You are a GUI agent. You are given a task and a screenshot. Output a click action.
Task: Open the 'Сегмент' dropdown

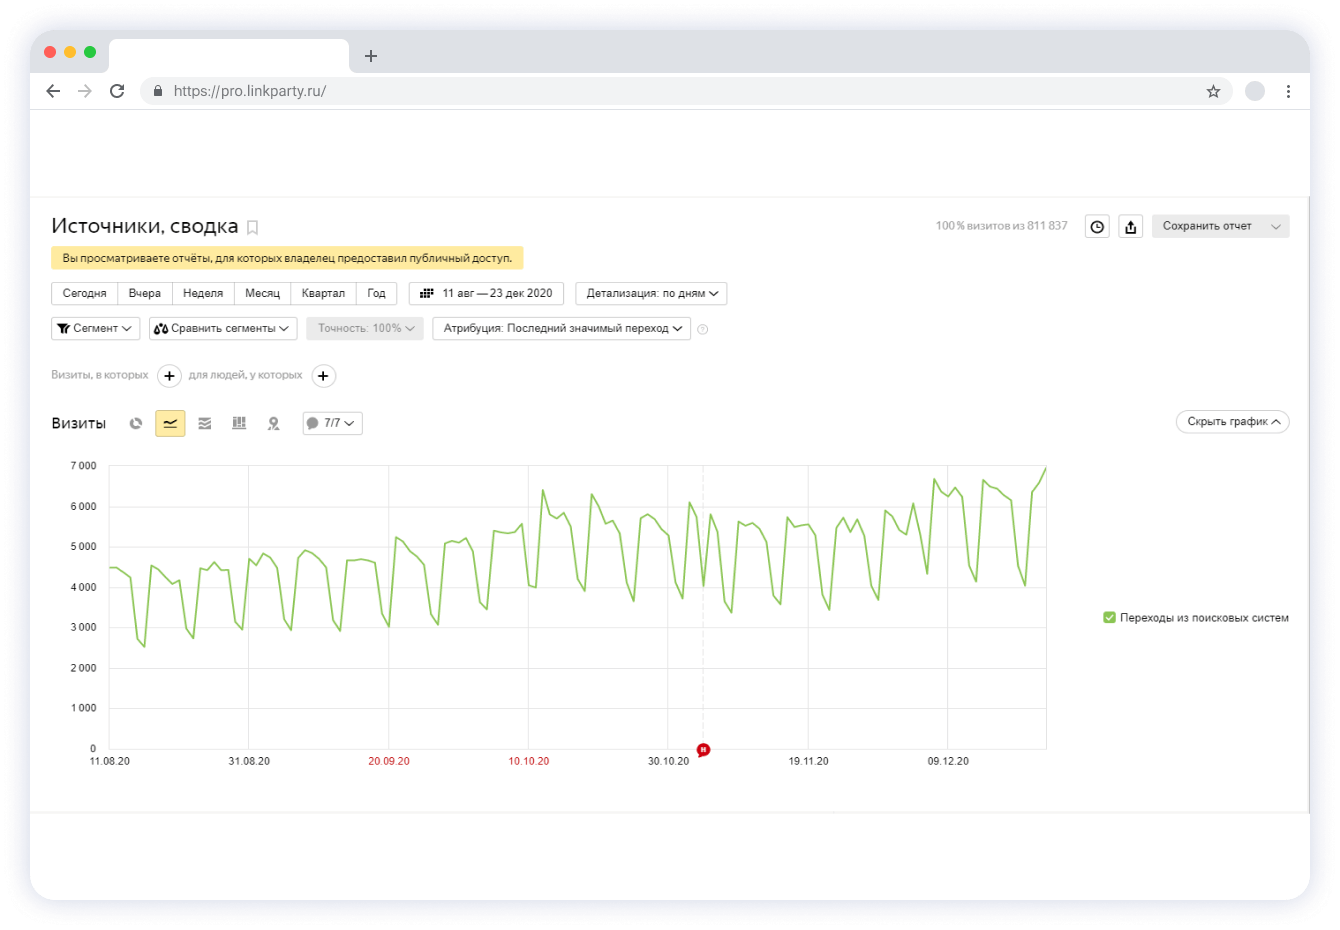95,328
